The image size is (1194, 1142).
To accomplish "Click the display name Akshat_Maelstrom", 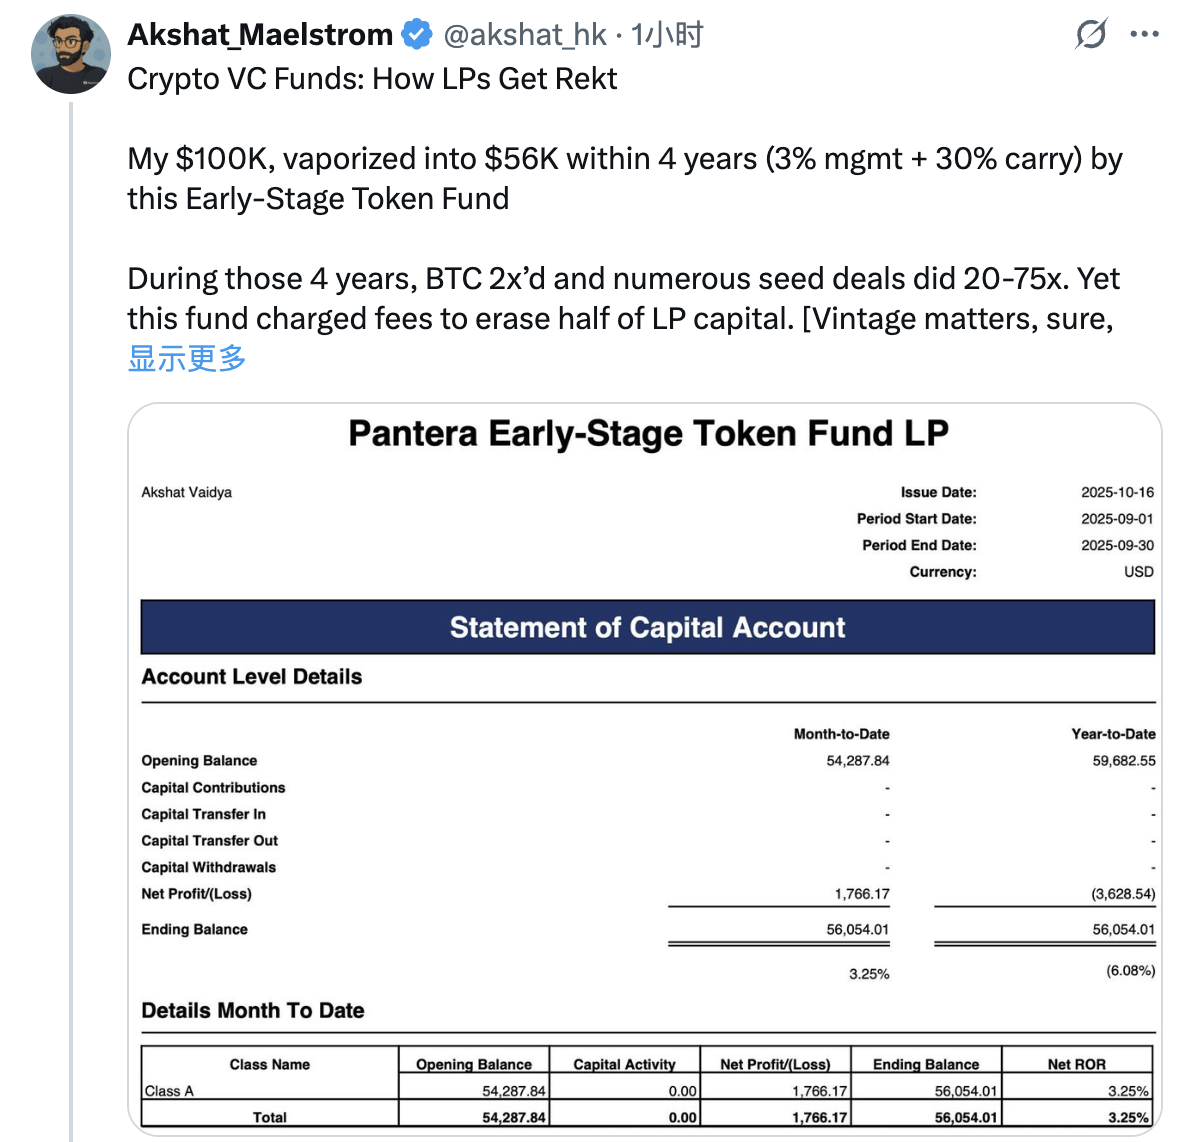I will [x=259, y=34].
